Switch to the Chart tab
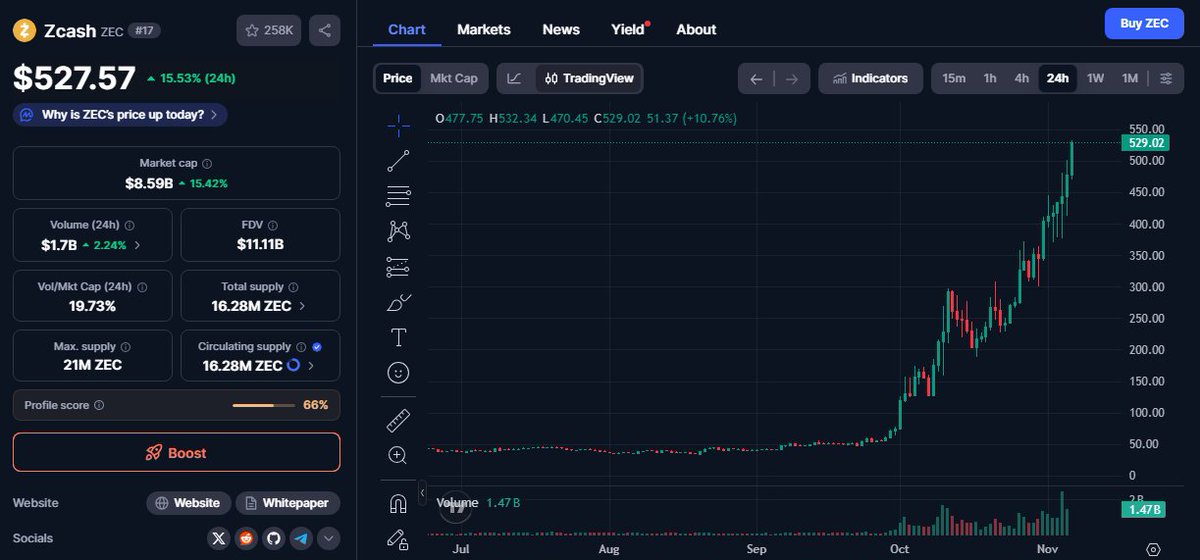The width and height of the screenshot is (1200, 560). coord(407,29)
